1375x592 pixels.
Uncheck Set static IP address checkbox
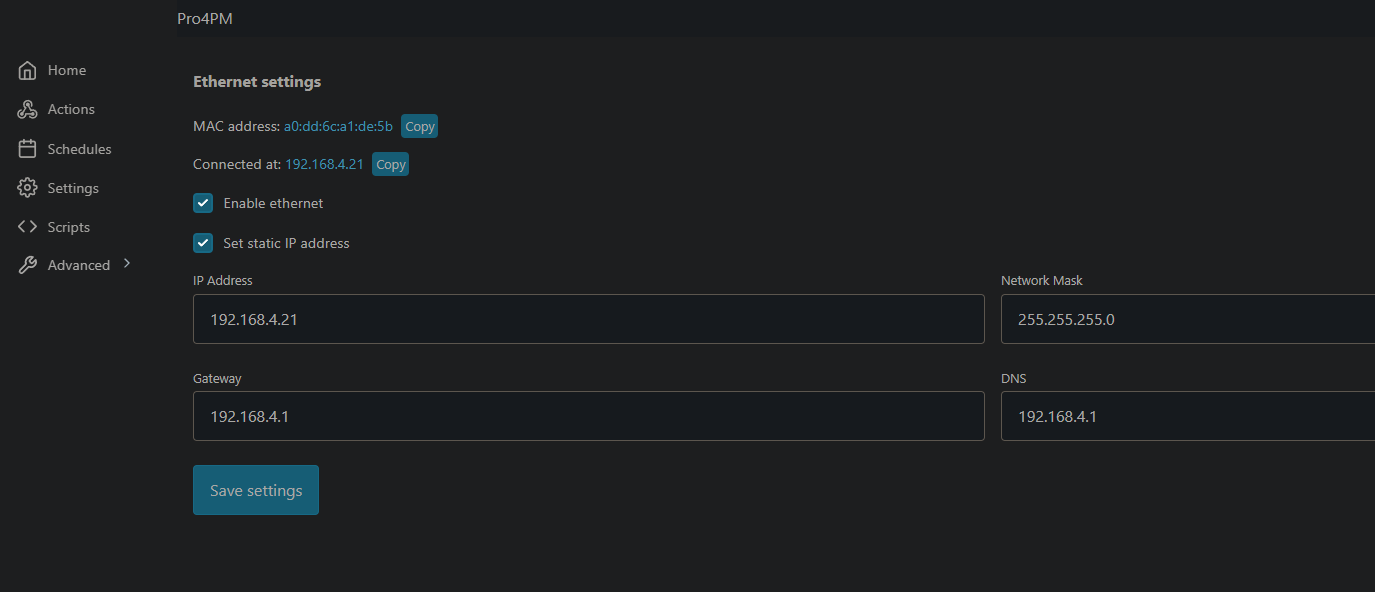[203, 243]
